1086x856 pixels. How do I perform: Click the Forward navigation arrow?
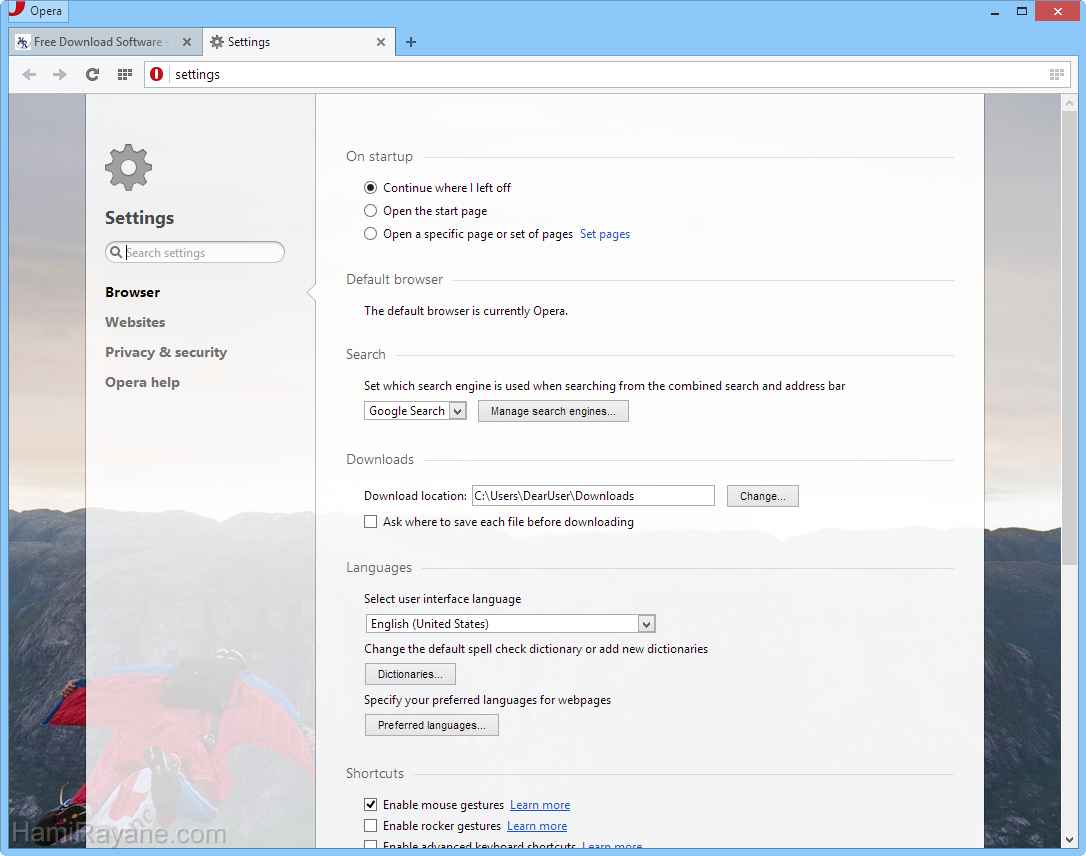click(60, 74)
